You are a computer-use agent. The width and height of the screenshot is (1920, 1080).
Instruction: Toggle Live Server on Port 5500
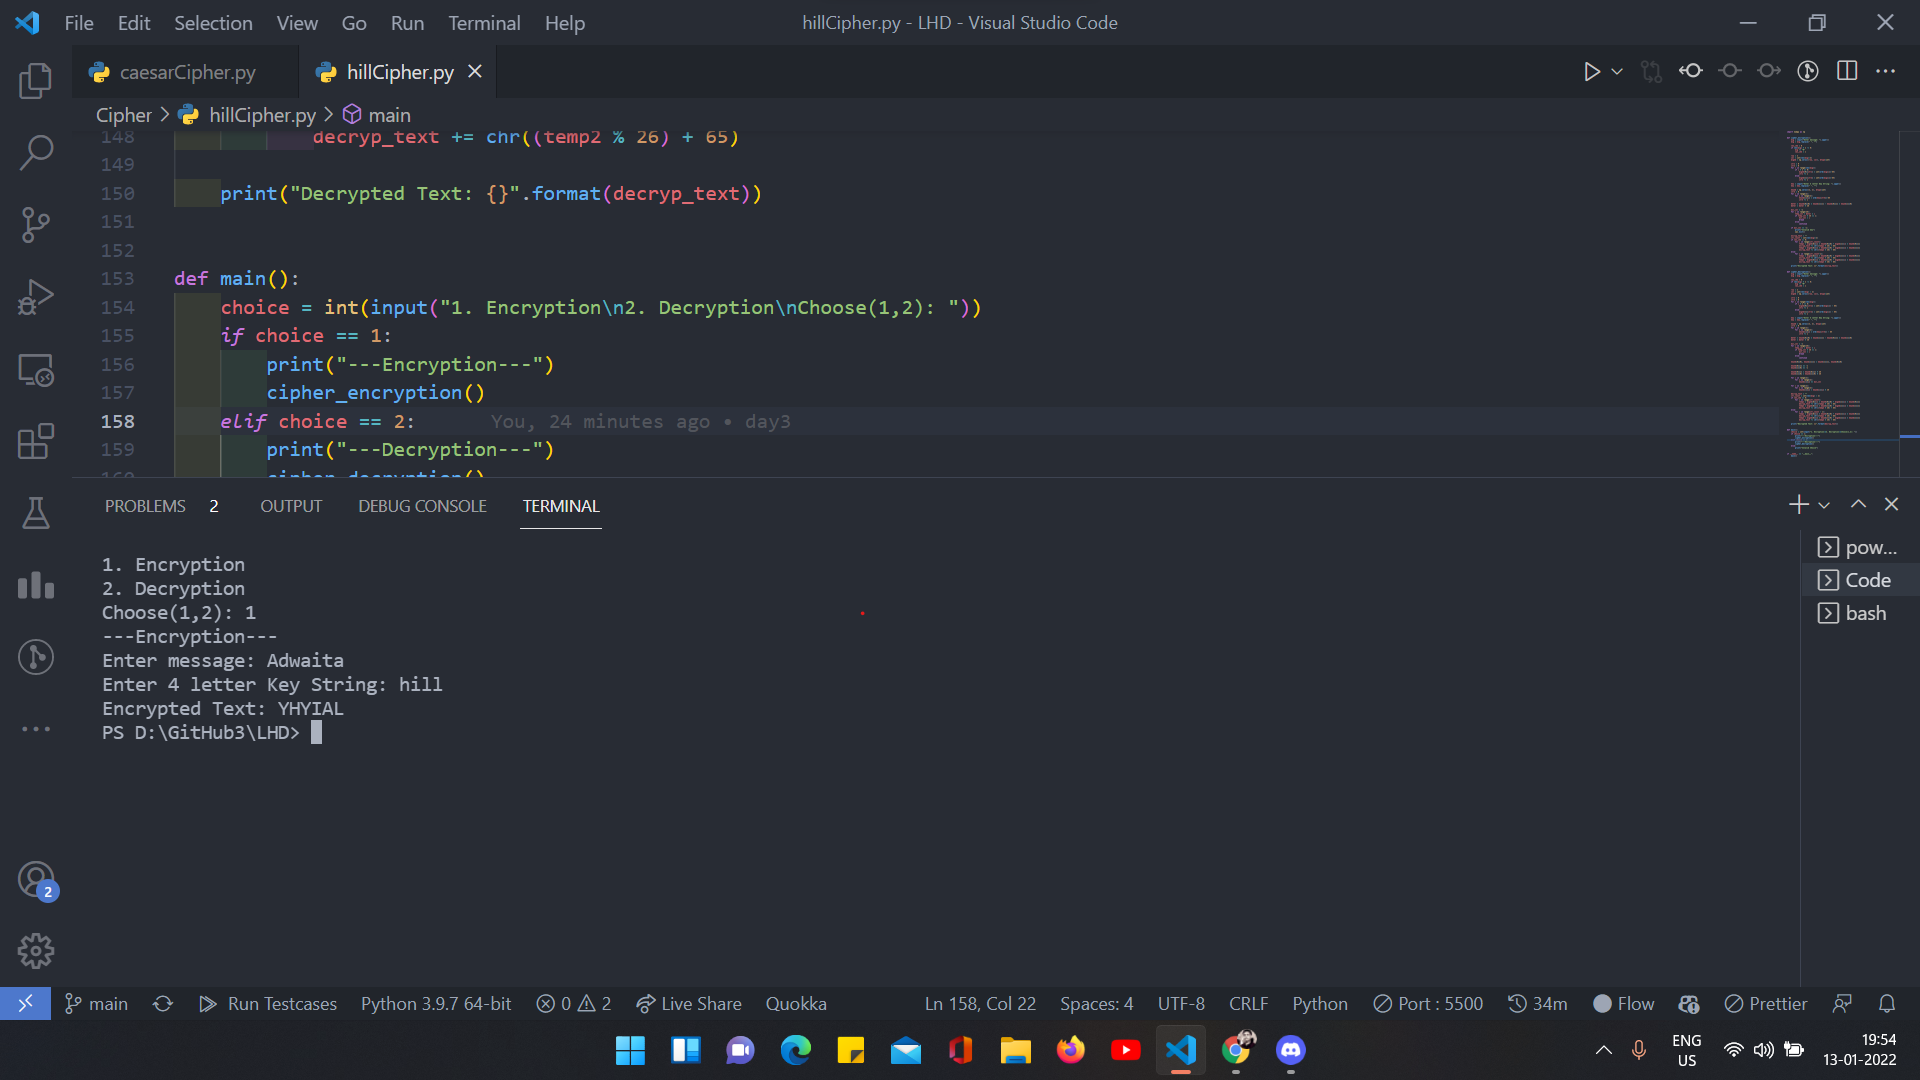click(x=1428, y=1003)
